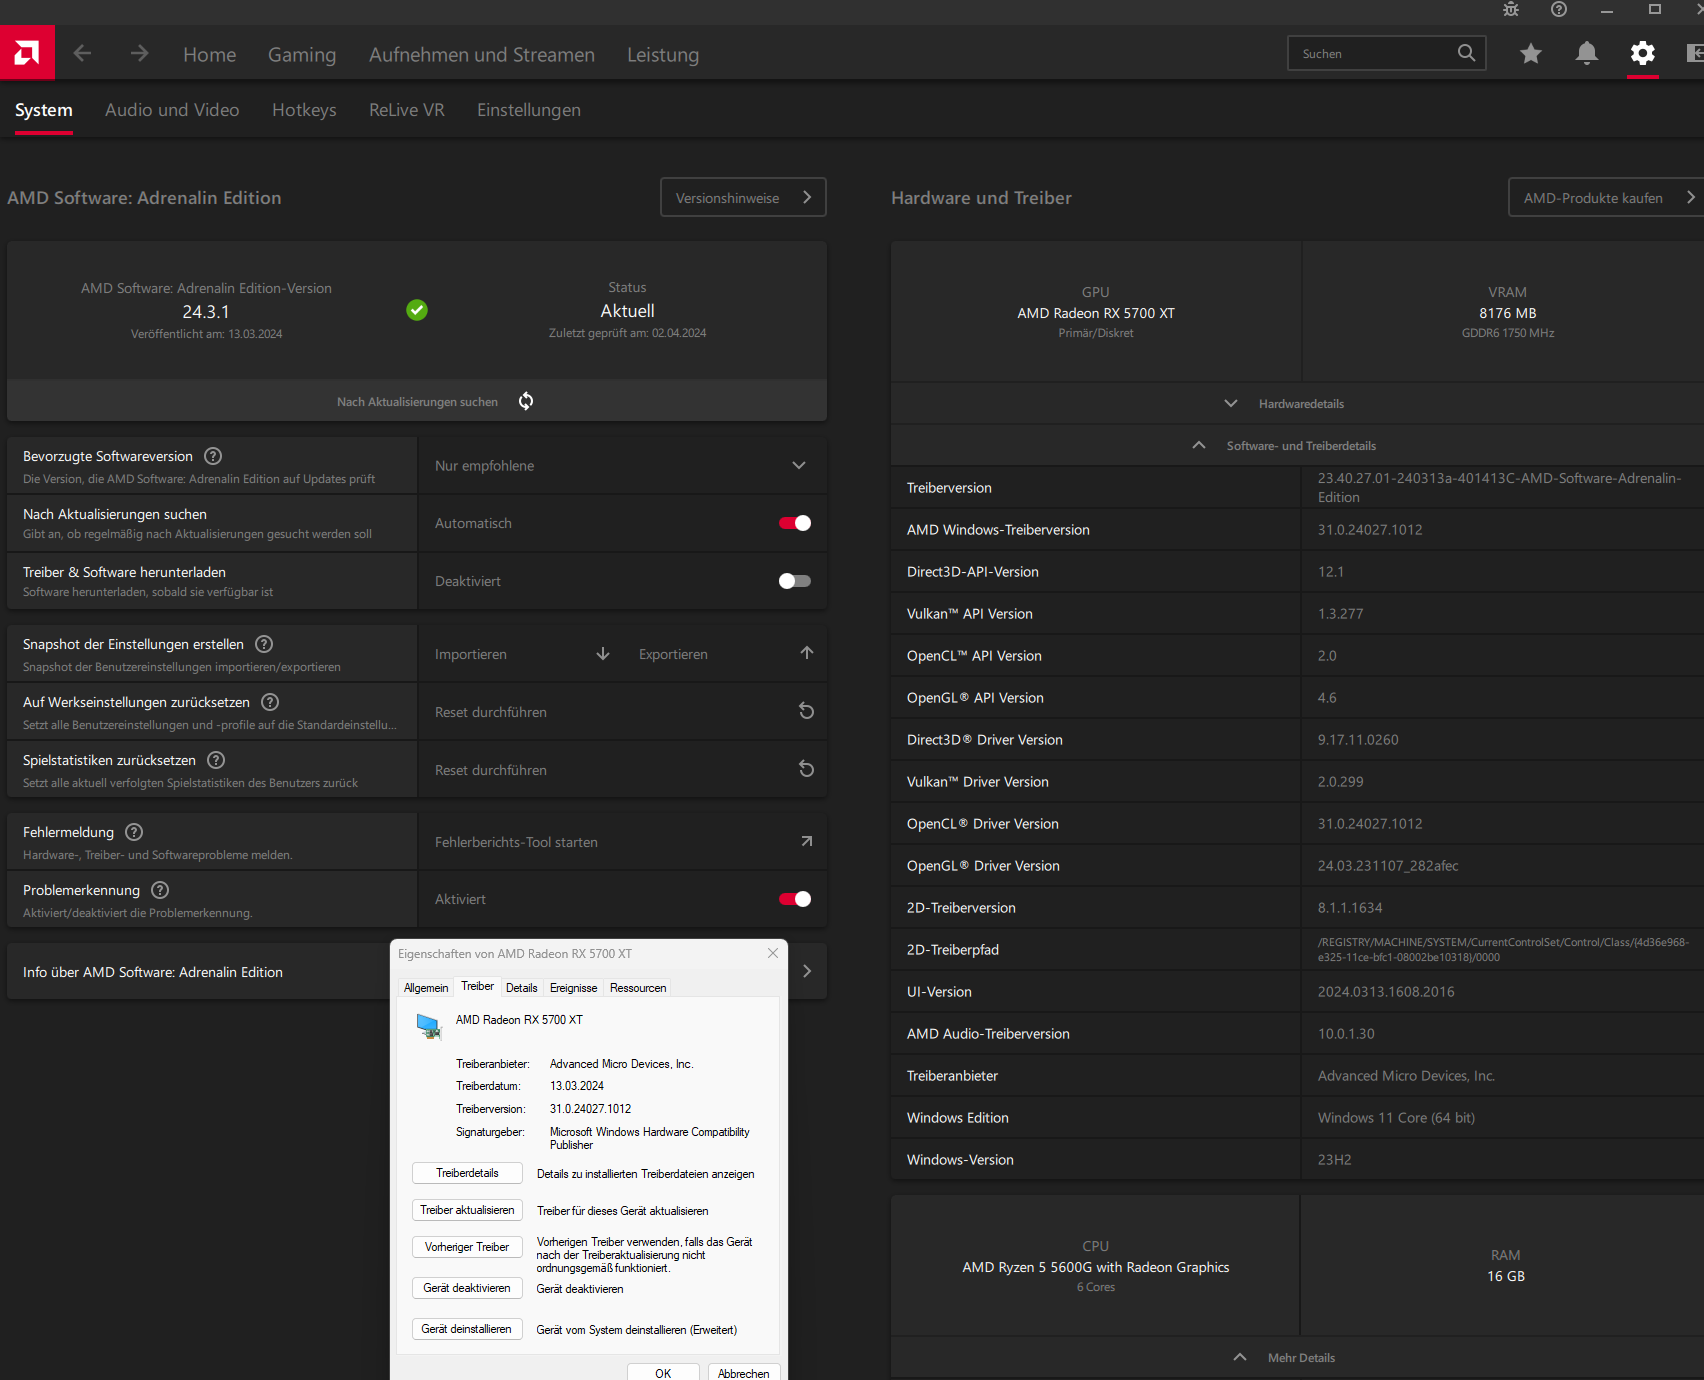Click Abbrechen in properties dialog

744,1372
